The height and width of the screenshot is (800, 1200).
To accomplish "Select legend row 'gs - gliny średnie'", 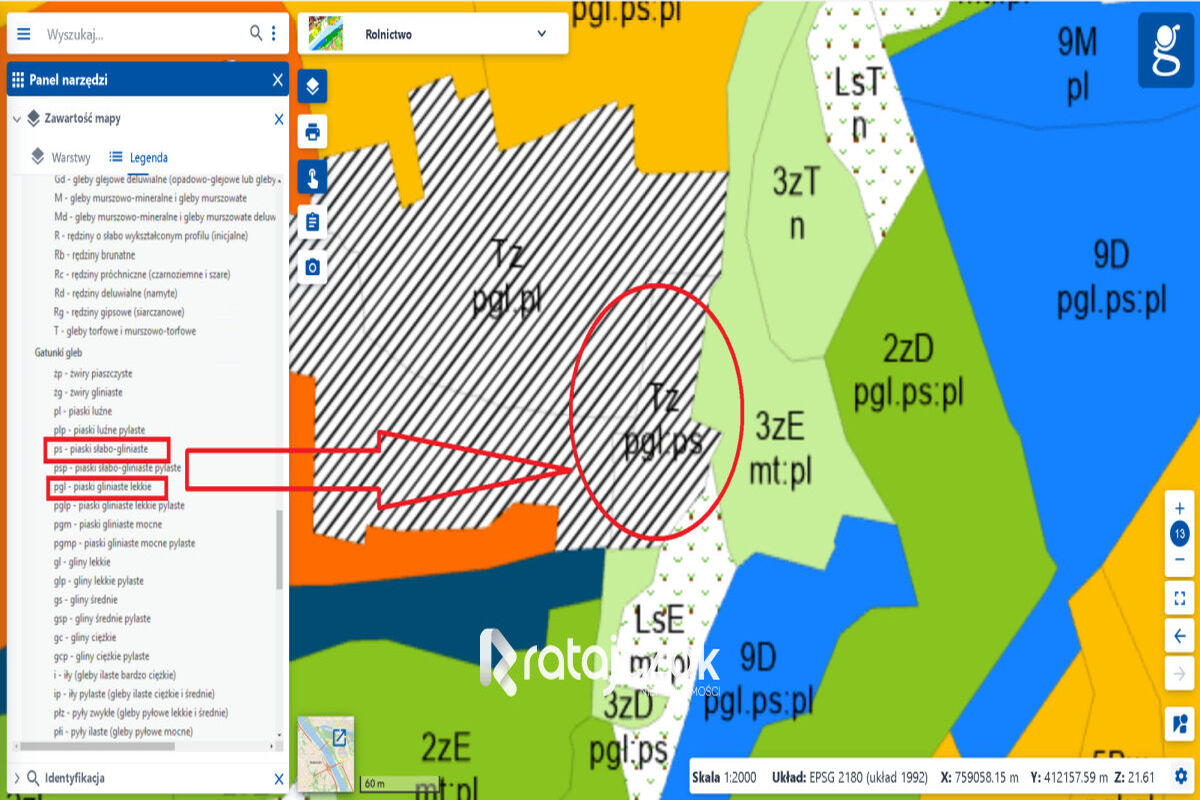I will click(x=86, y=600).
